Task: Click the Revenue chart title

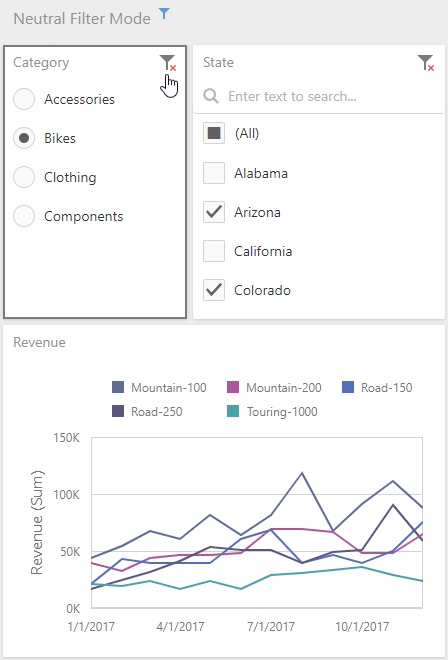Action: click(39, 342)
